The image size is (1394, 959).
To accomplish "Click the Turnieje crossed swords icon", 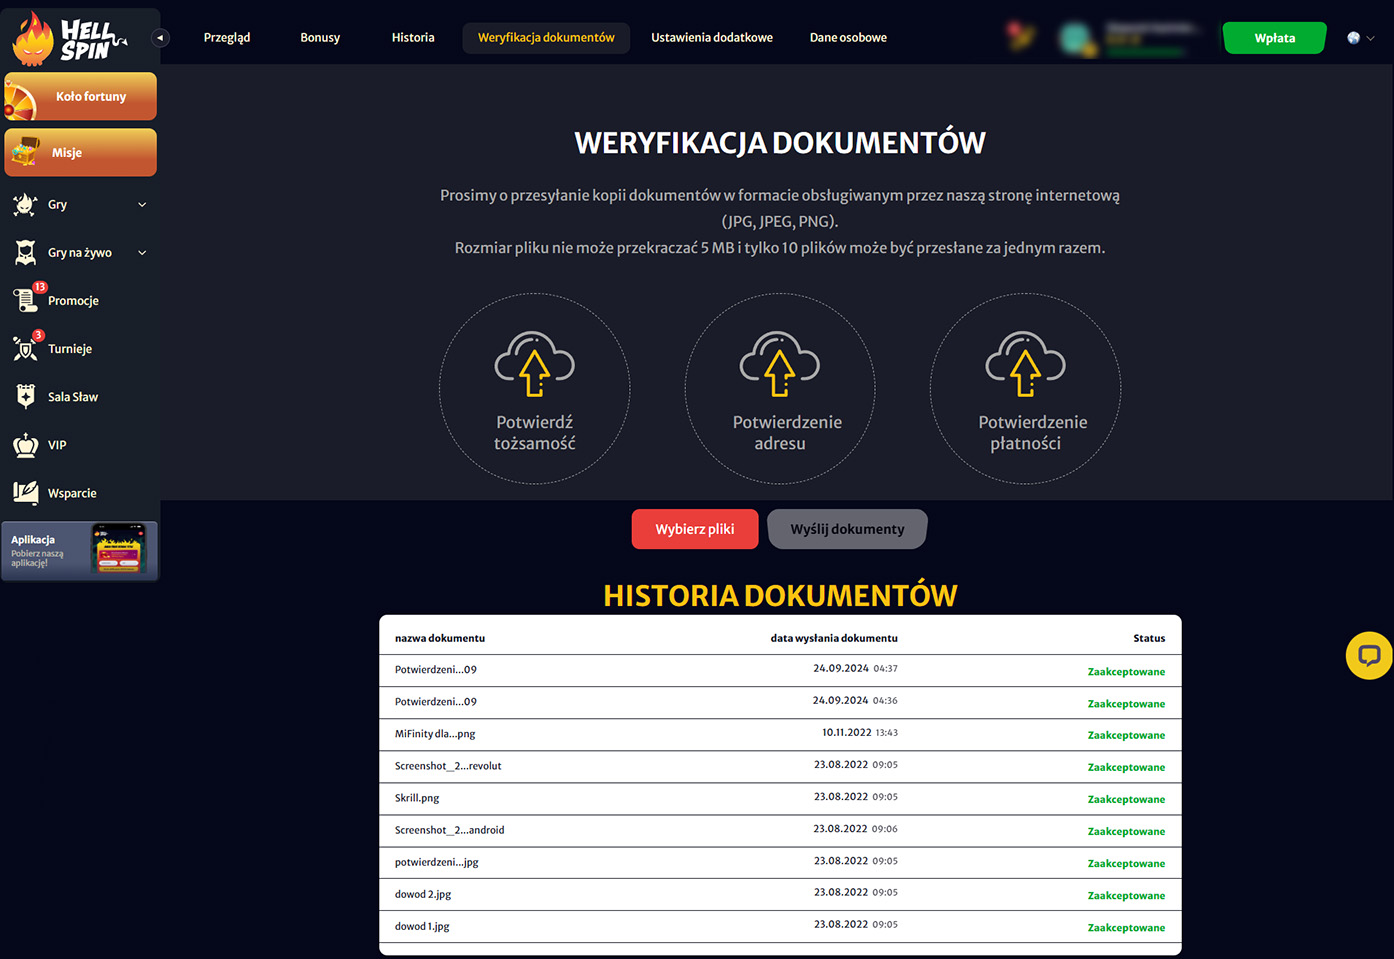I will [25, 348].
